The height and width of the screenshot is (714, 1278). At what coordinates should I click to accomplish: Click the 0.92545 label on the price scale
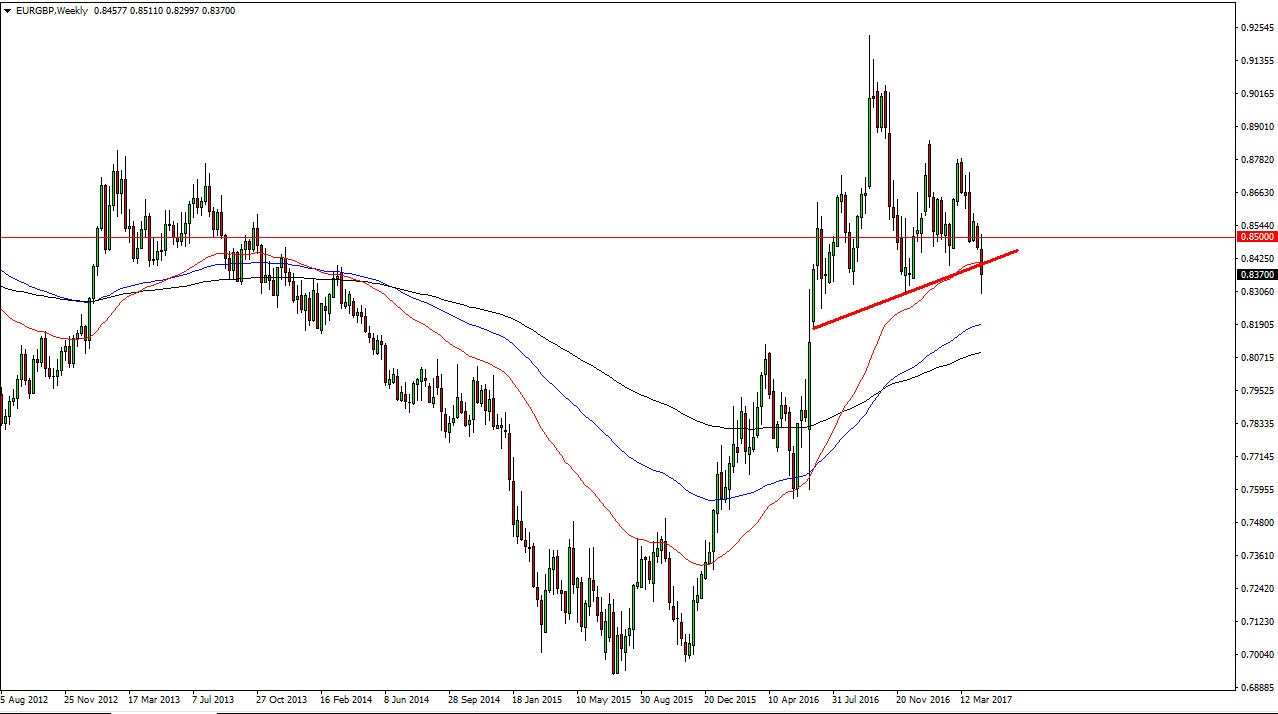[x=1256, y=28]
